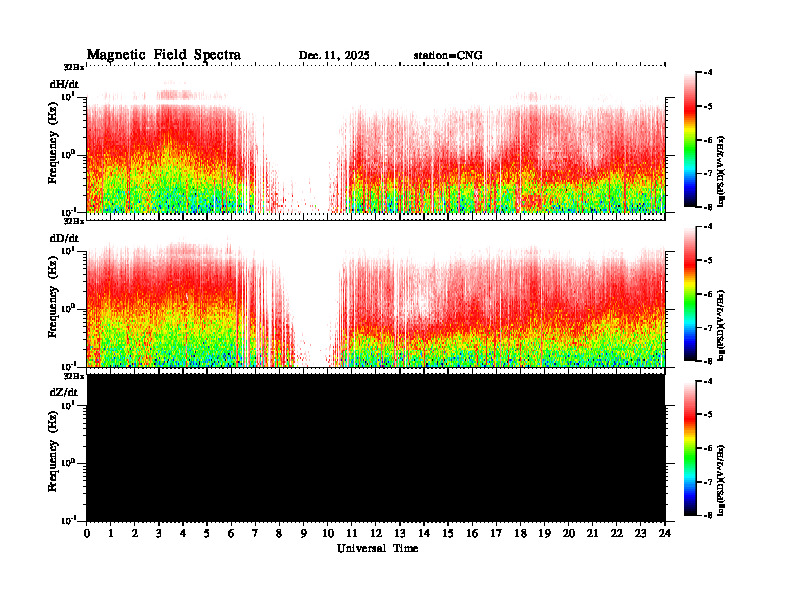Click hour "7" on the time axis

tap(255, 533)
